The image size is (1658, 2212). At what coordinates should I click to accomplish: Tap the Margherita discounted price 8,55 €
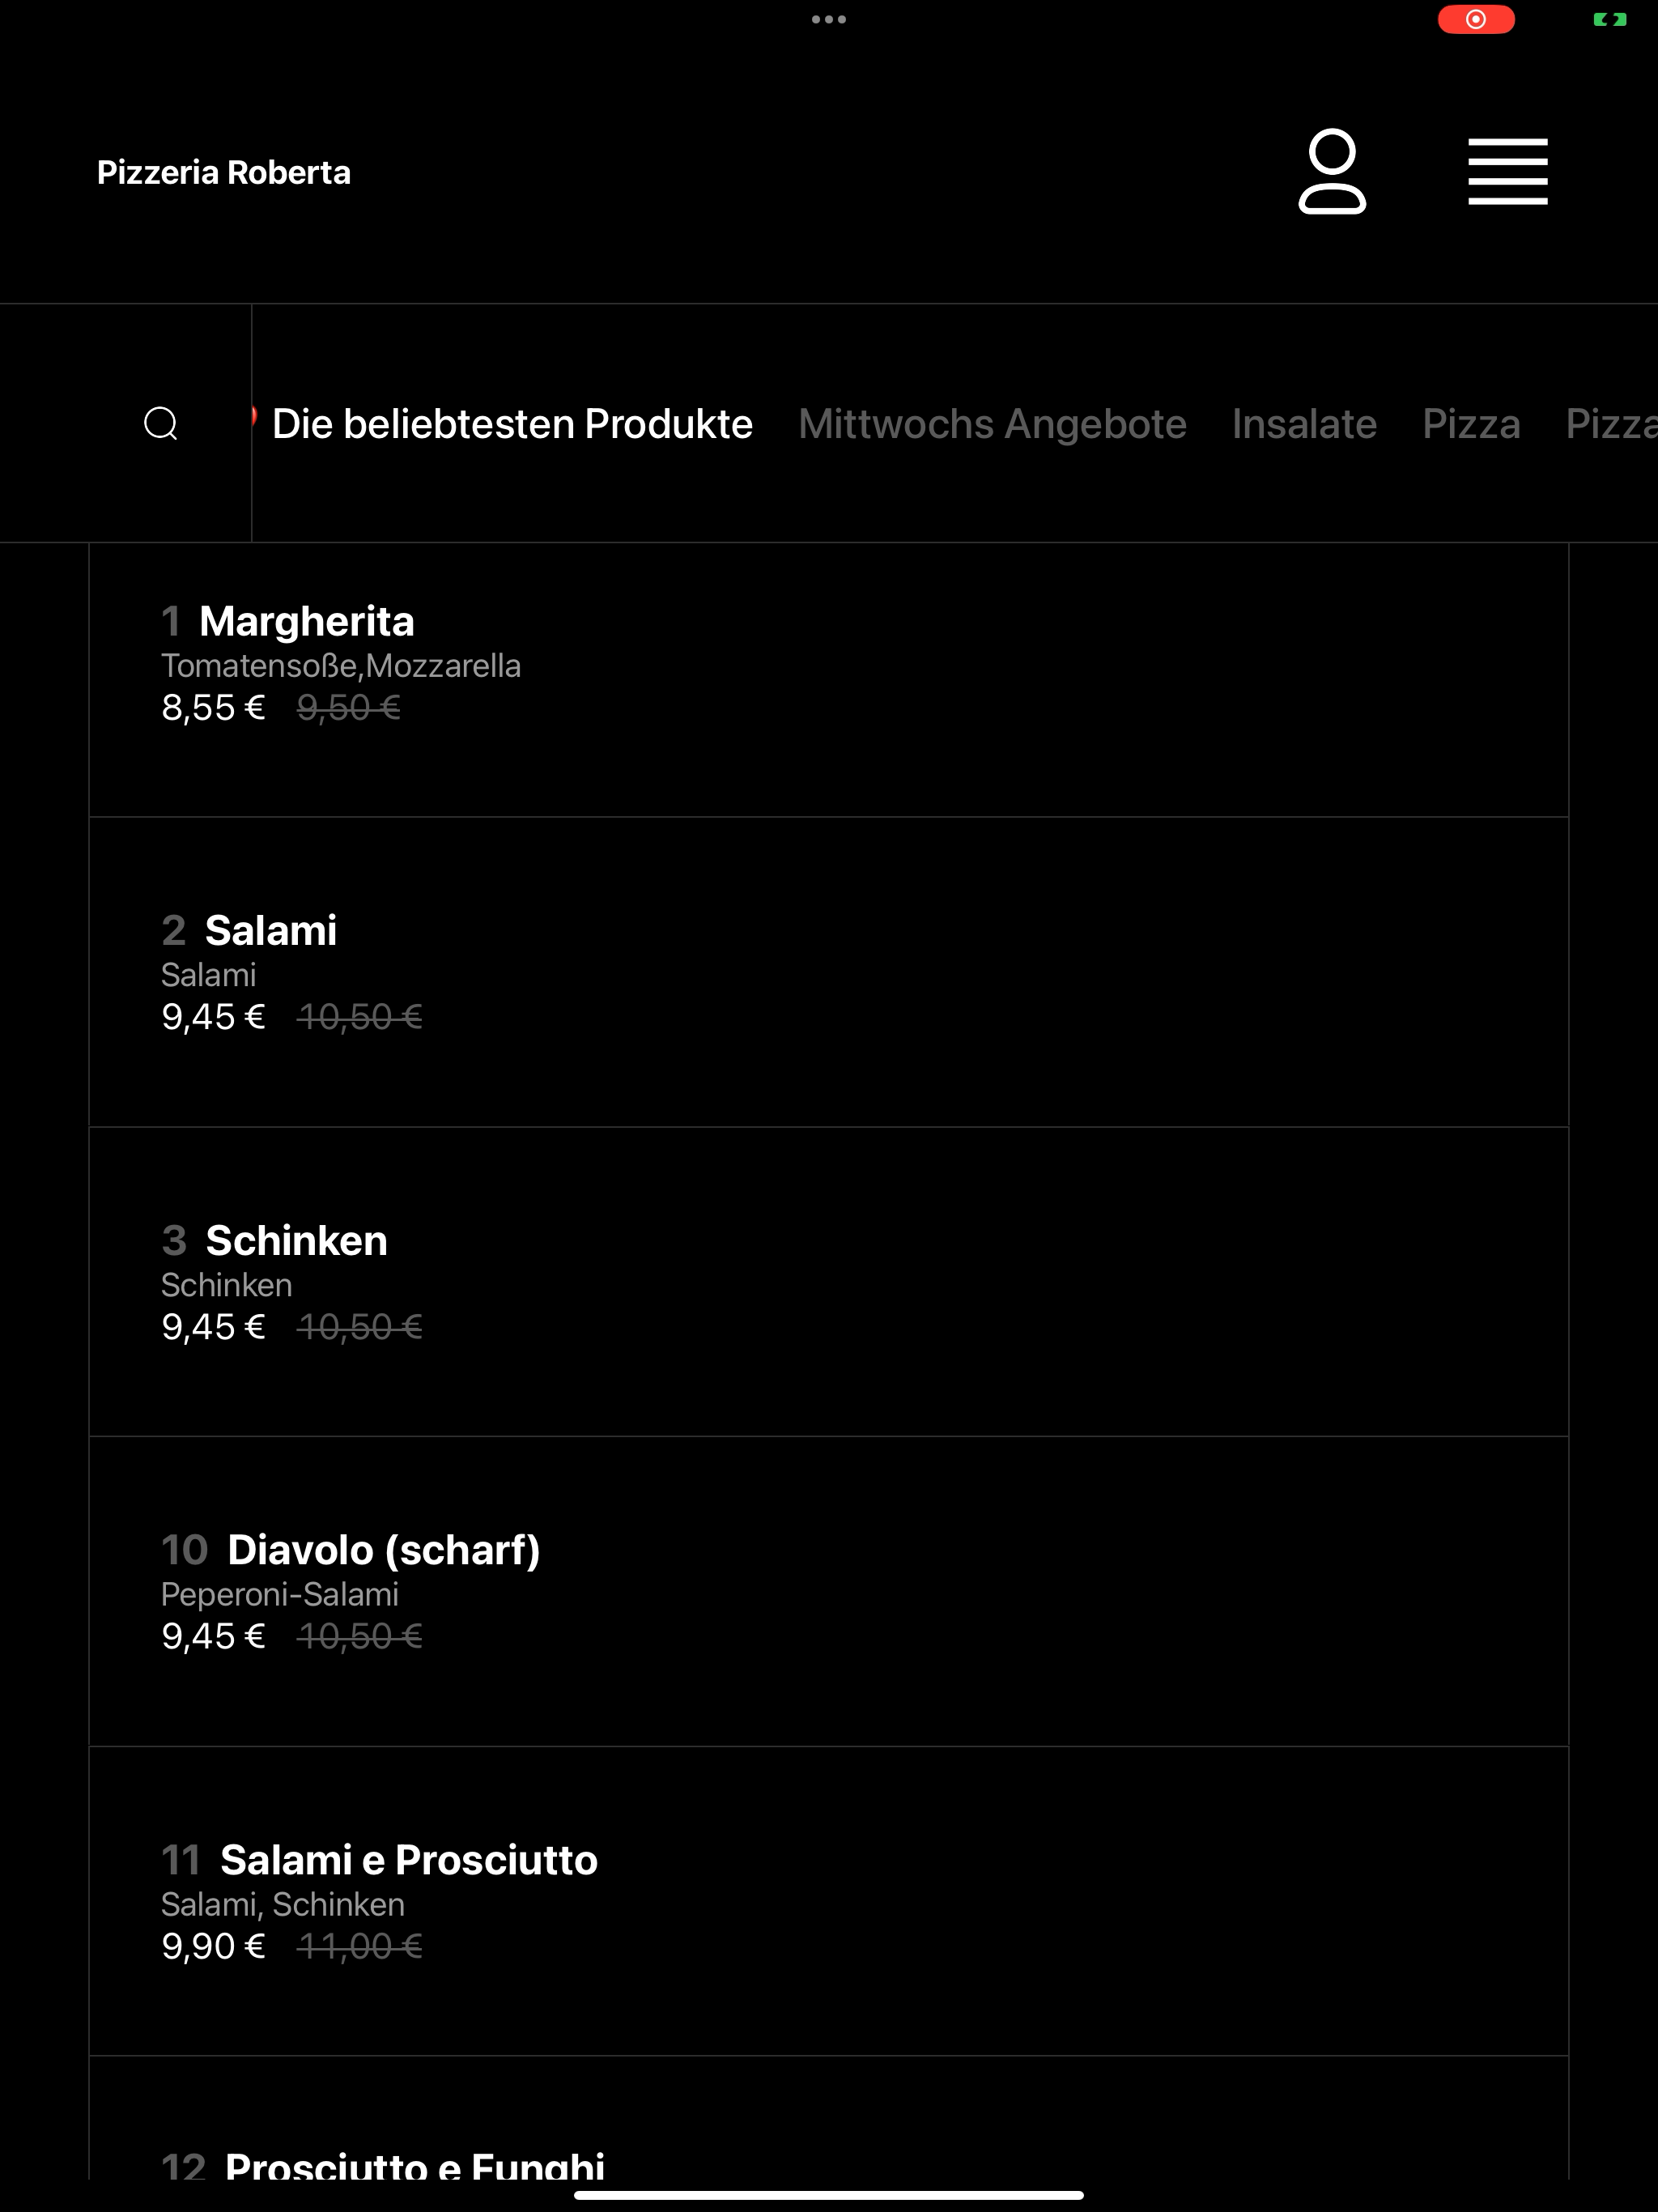click(213, 708)
